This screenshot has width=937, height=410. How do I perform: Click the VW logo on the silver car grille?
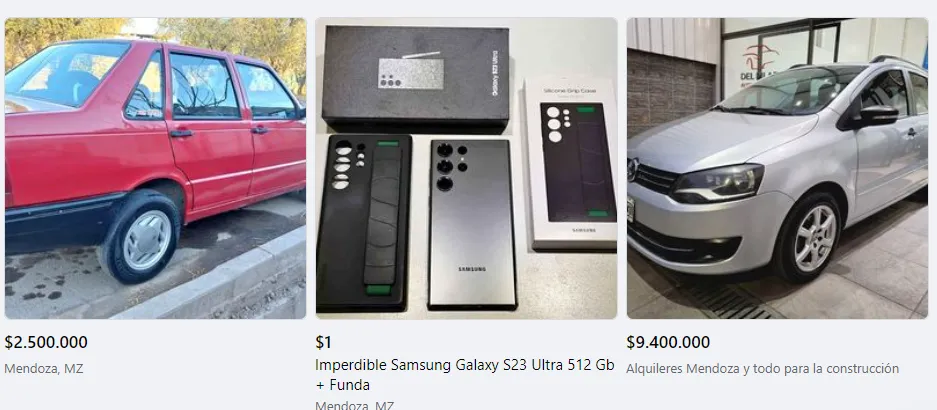[632, 169]
